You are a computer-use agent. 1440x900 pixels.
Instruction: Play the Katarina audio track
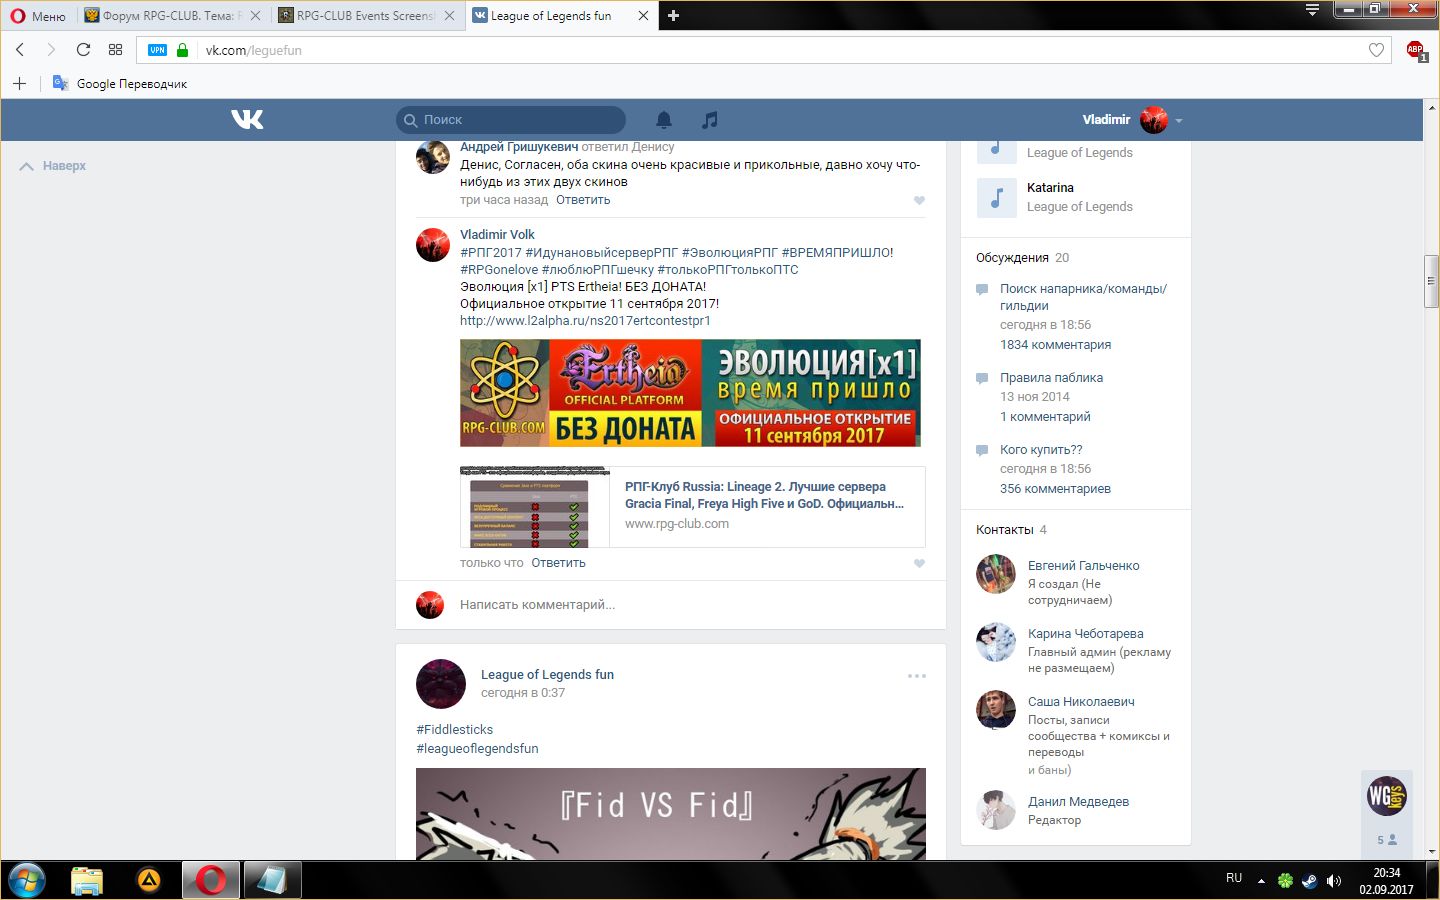pos(996,197)
